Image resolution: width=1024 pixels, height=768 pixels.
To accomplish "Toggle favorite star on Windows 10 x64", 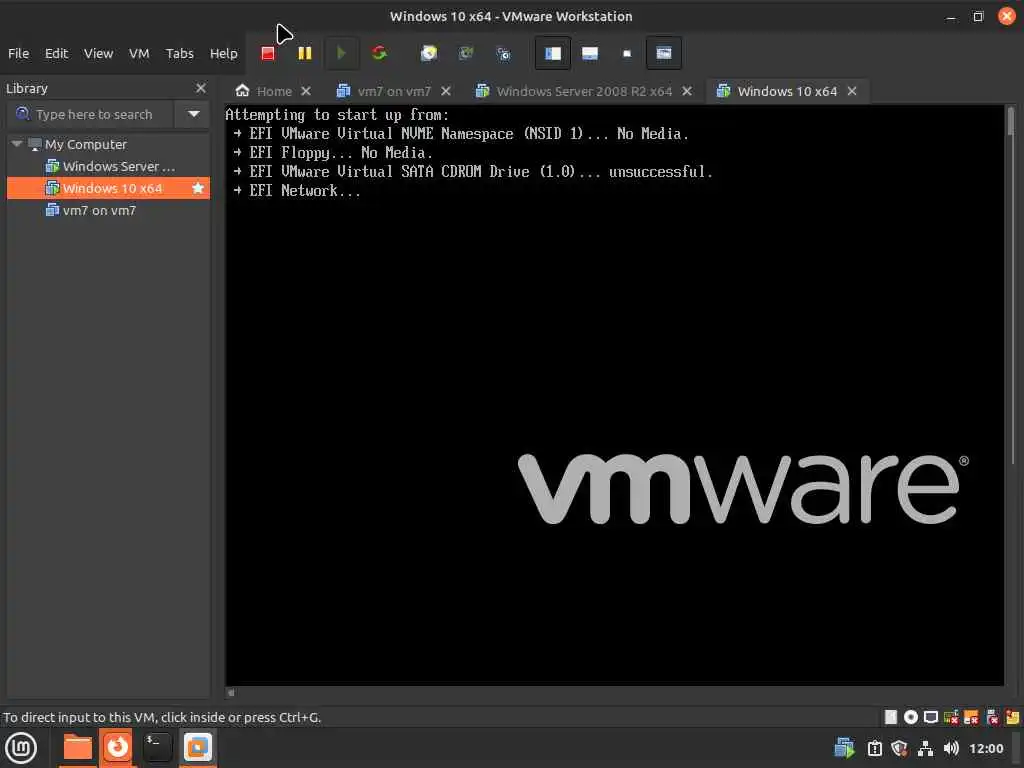I will (x=198, y=189).
